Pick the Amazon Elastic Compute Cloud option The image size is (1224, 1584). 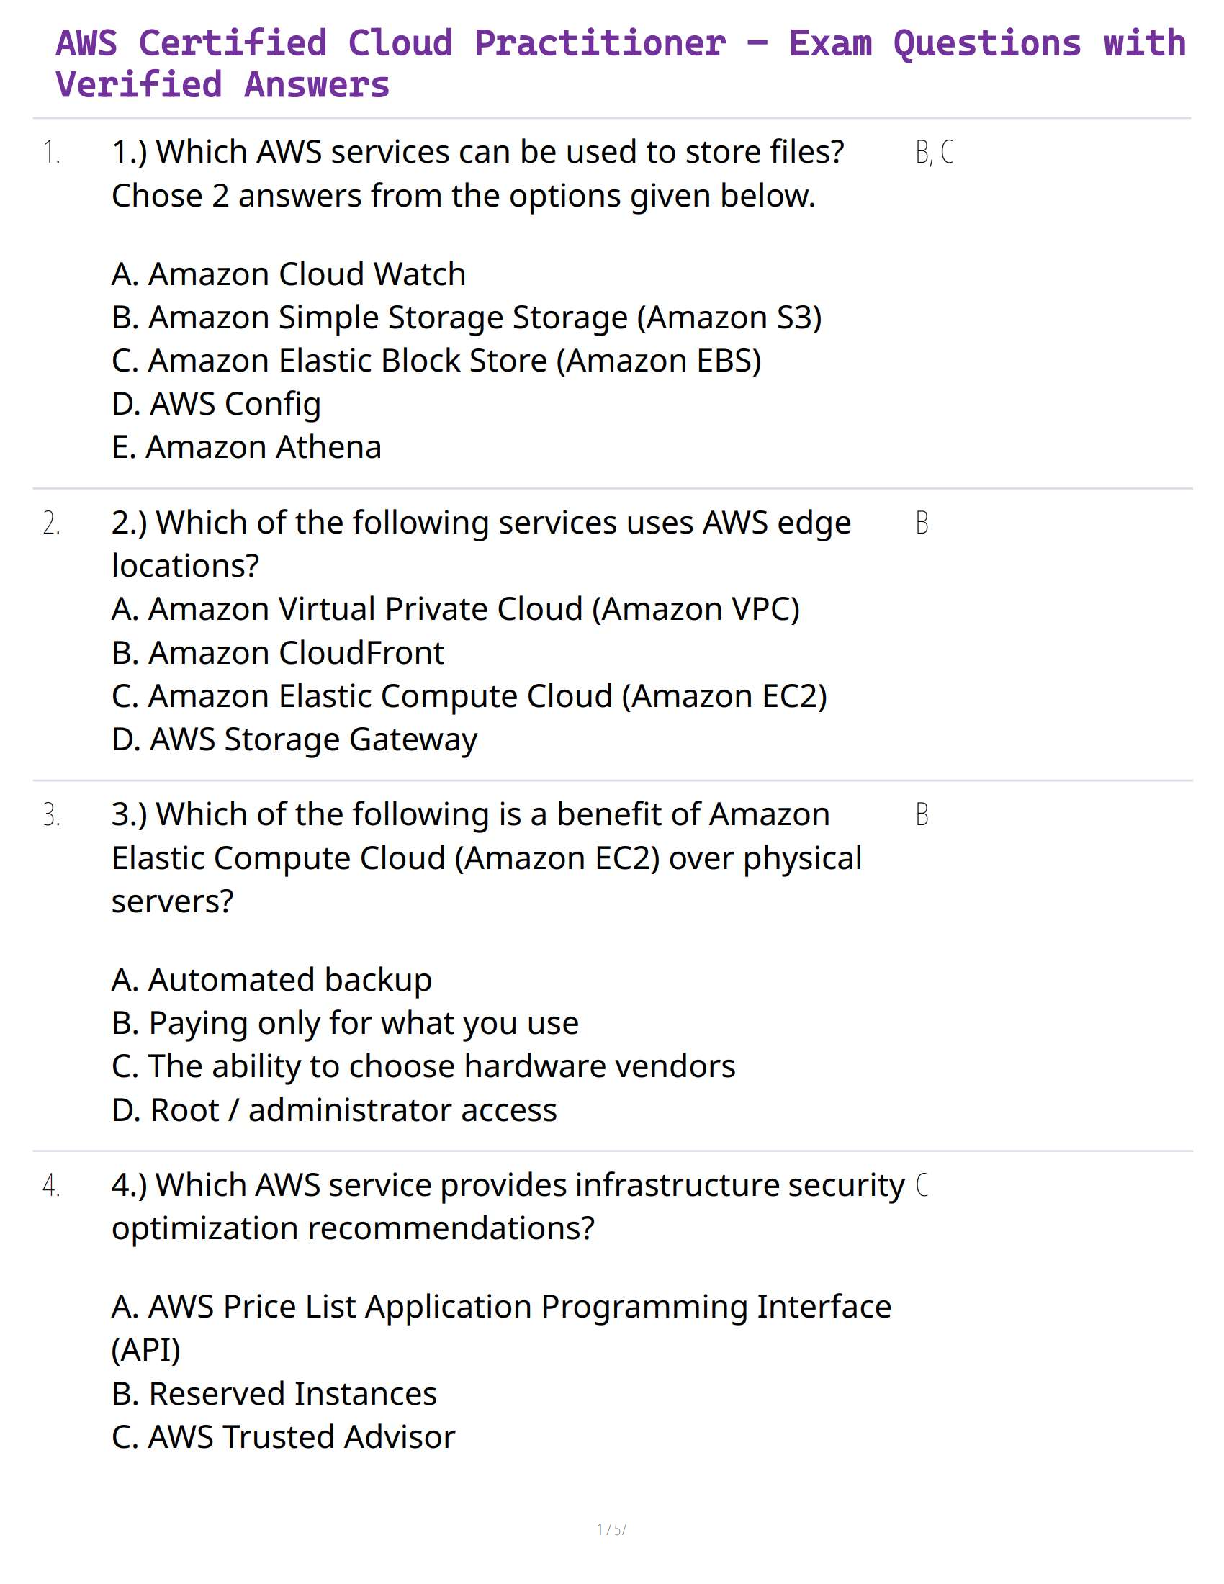click(x=469, y=696)
